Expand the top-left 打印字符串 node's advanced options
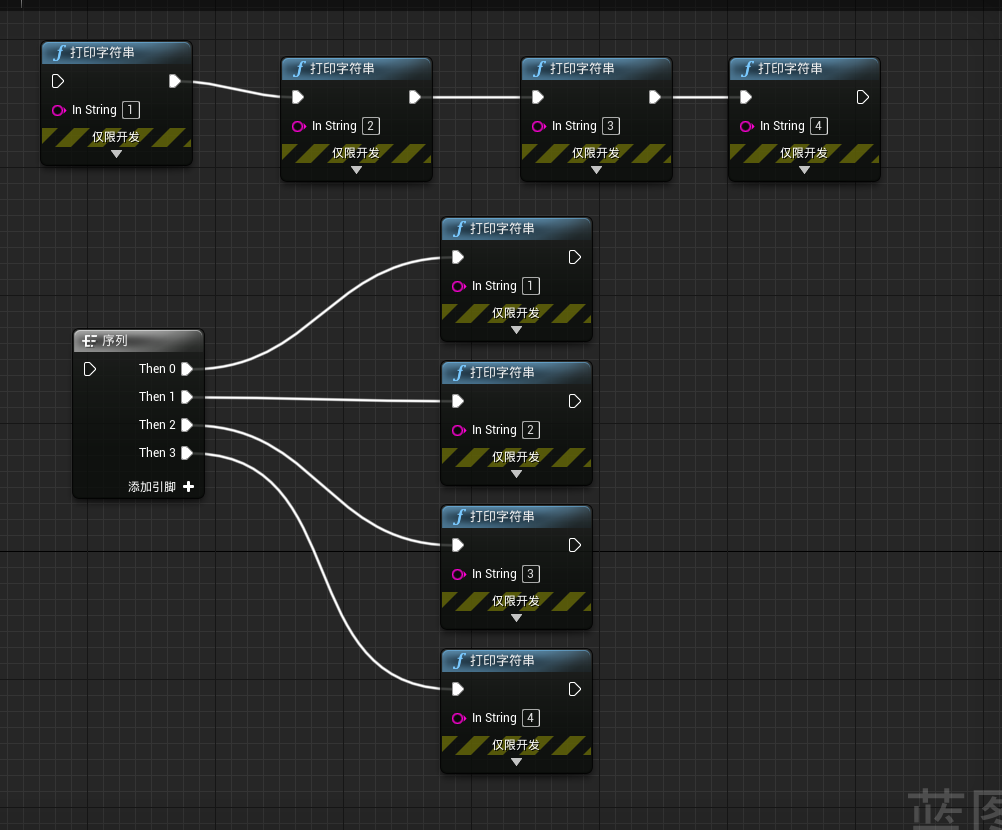Image resolution: width=1002 pixels, height=830 pixels. point(116,154)
